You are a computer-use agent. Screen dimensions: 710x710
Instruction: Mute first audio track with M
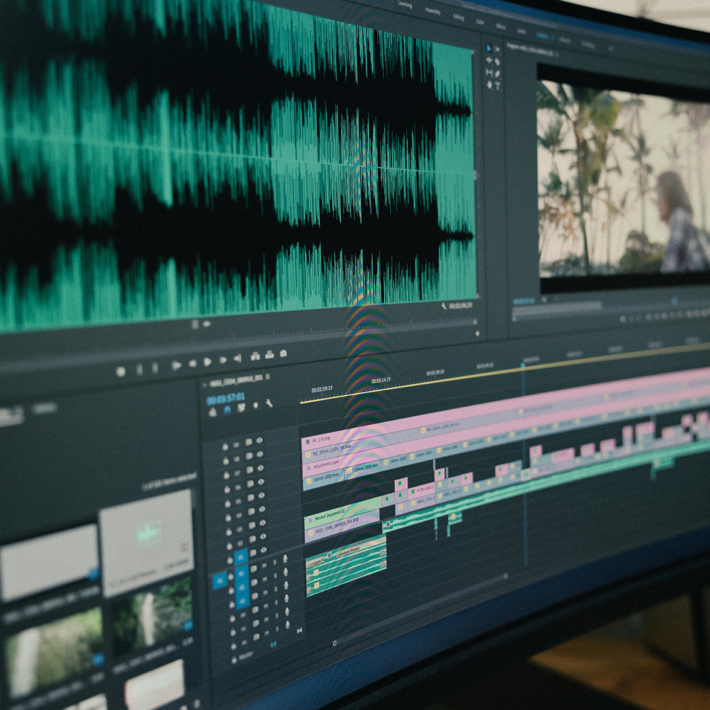pos(264,566)
